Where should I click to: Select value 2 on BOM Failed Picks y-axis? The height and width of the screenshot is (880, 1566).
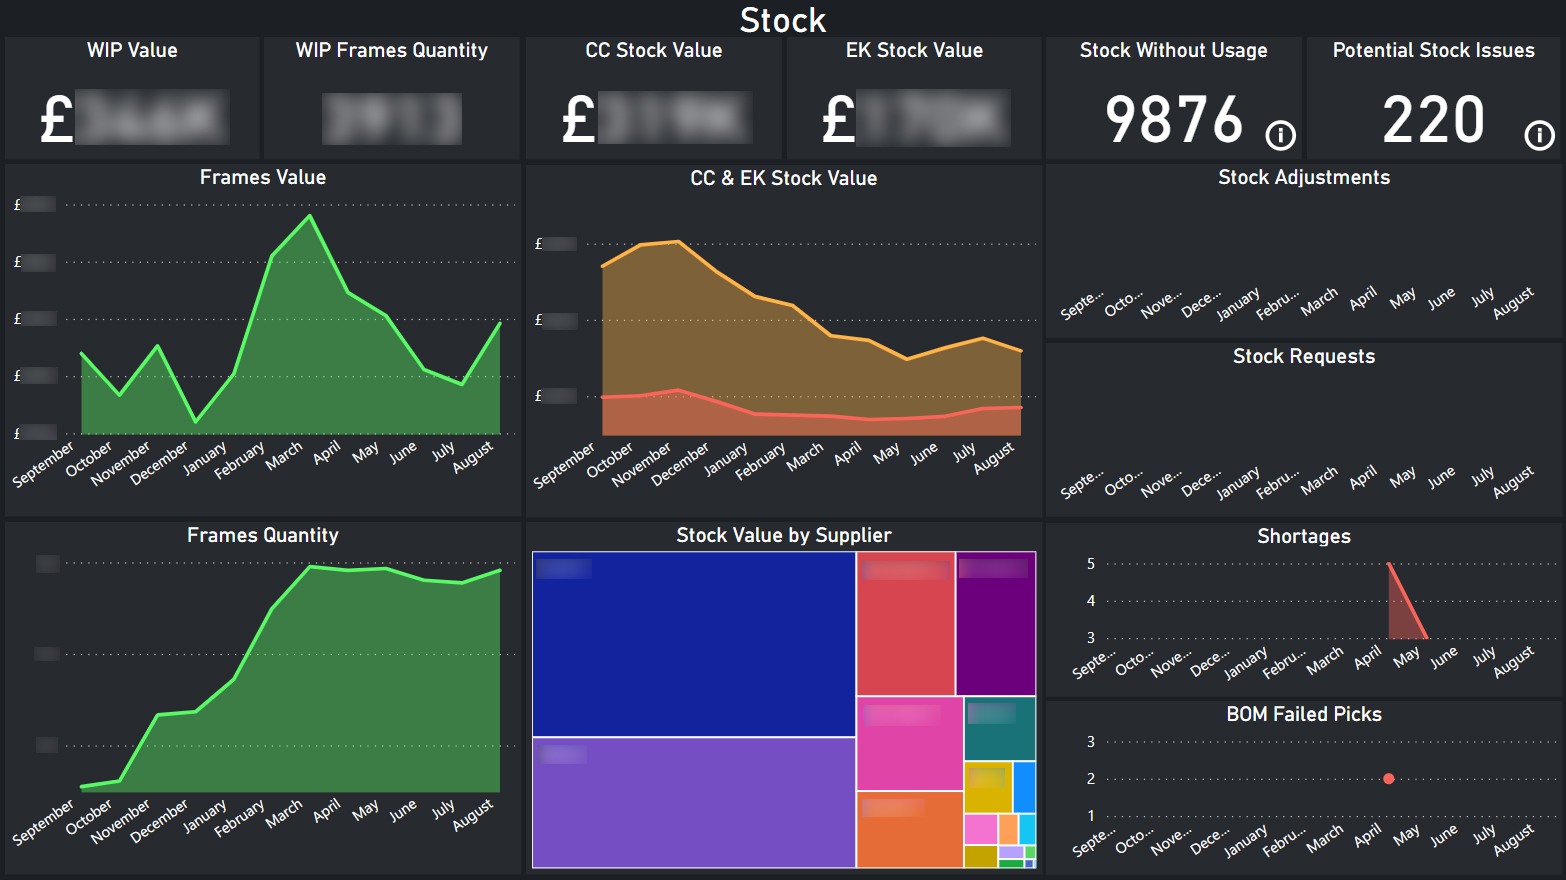[1091, 778]
